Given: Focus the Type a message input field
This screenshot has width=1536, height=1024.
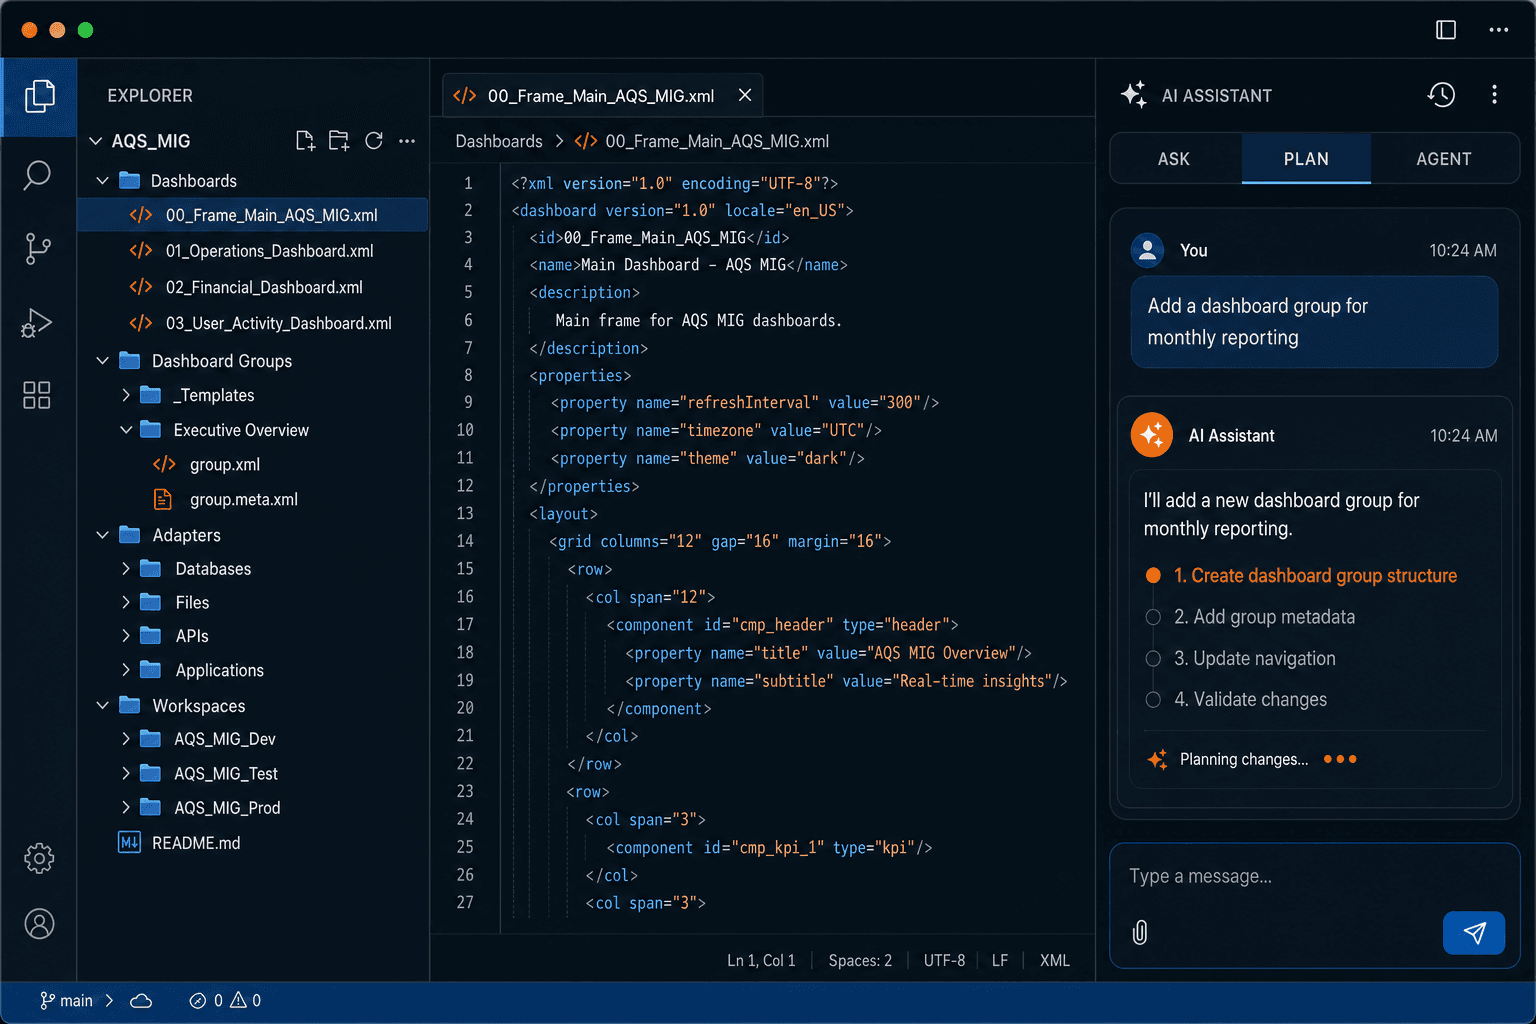Looking at the screenshot, I should click(1314, 877).
